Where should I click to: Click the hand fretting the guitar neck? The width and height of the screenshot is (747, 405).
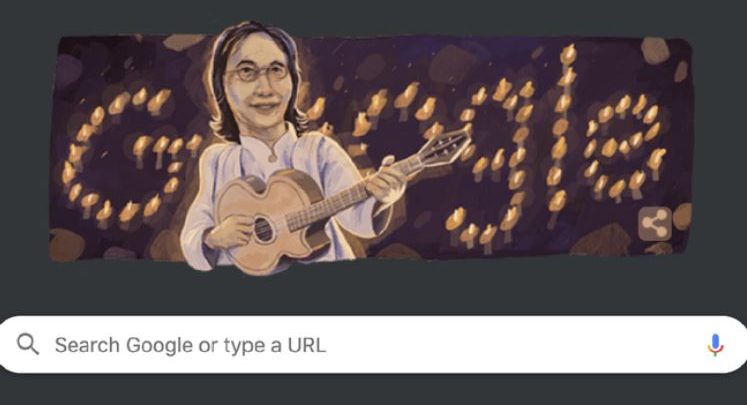click(x=385, y=180)
